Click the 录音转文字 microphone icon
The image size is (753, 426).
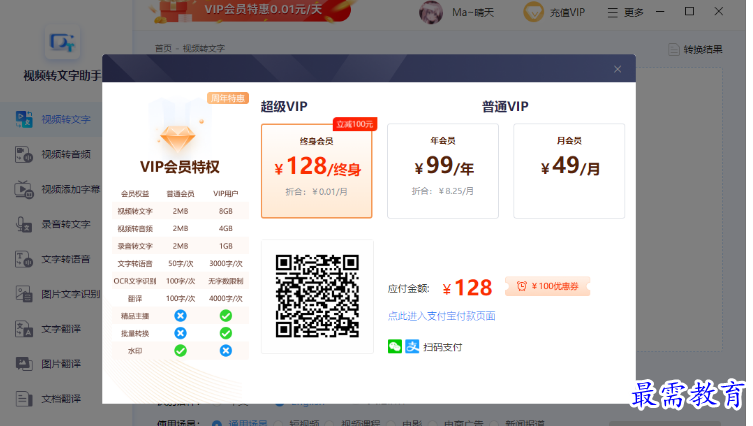point(24,224)
